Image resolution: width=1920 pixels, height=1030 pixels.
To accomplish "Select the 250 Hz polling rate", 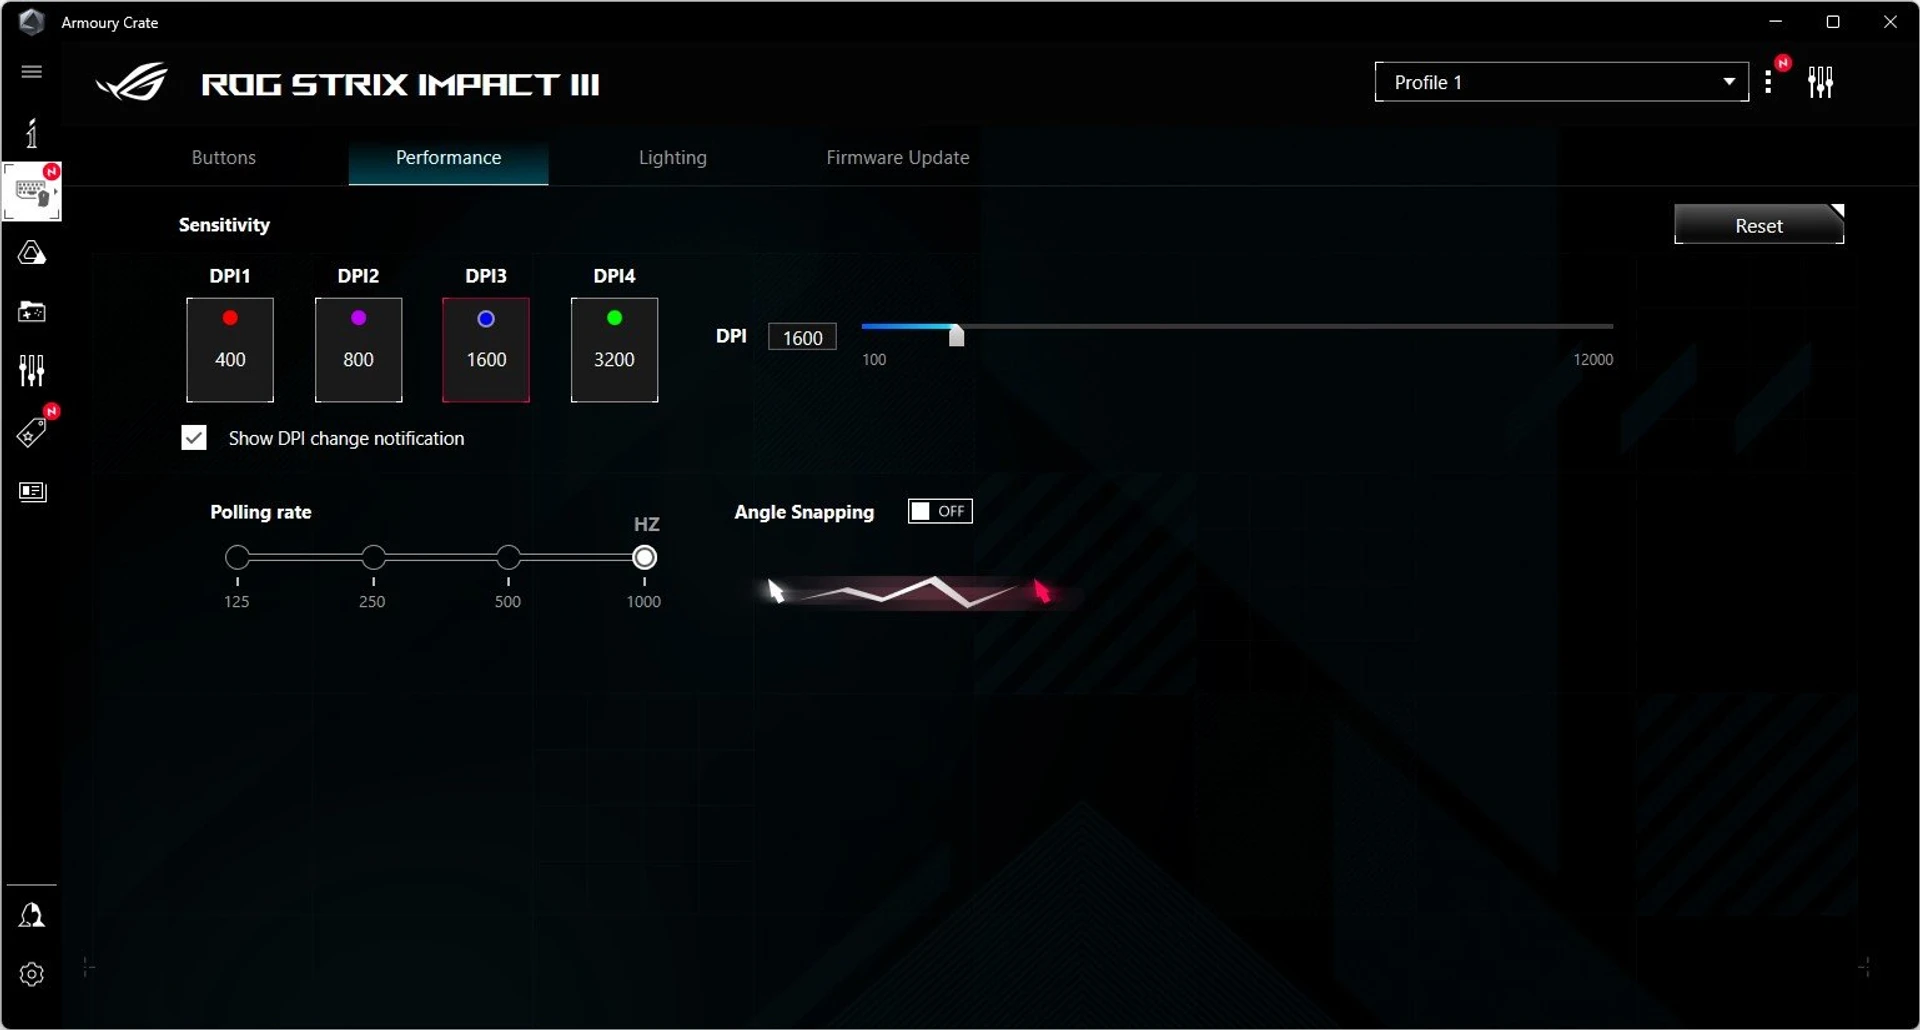I will click(373, 557).
